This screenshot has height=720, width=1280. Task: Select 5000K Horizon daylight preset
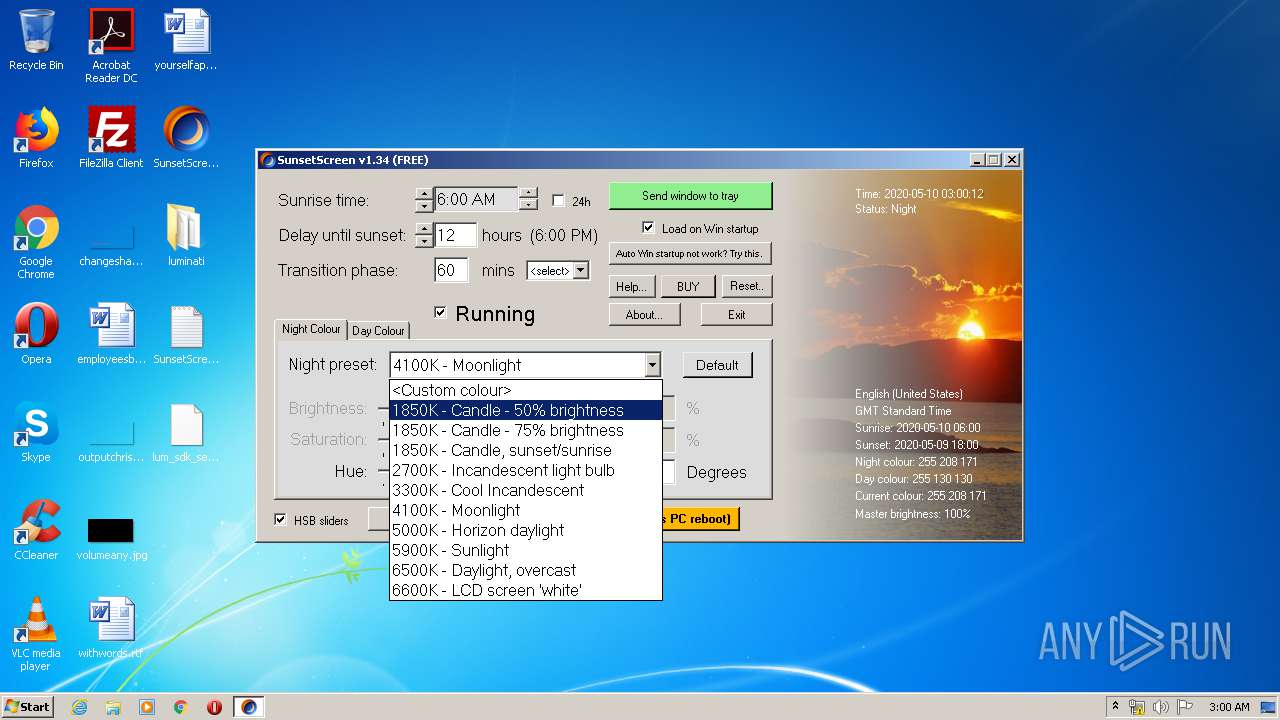pyautogui.click(x=525, y=530)
